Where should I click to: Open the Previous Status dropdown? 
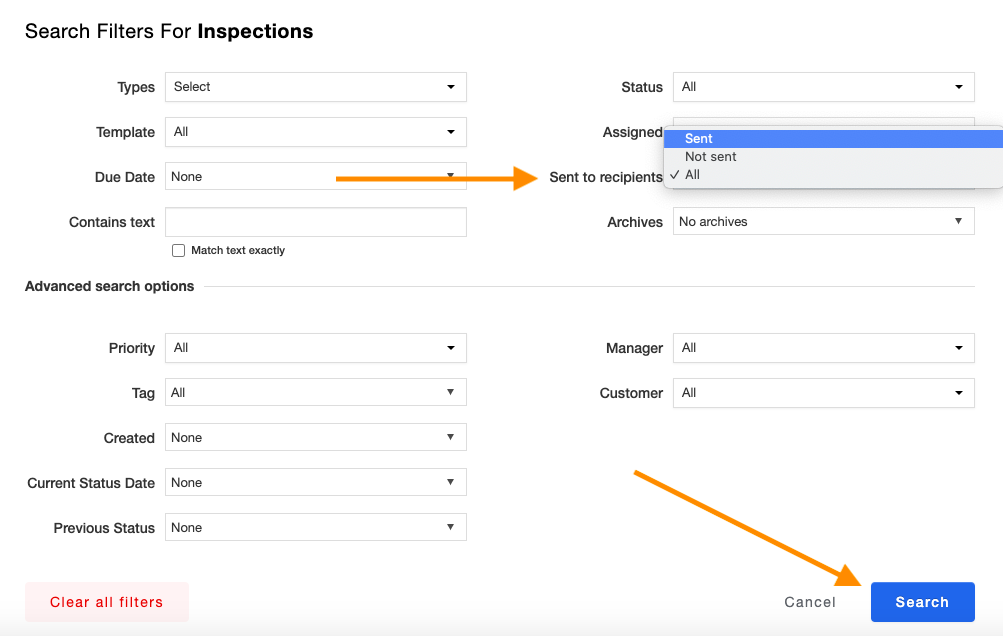pyautogui.click(x=315, y=528)
